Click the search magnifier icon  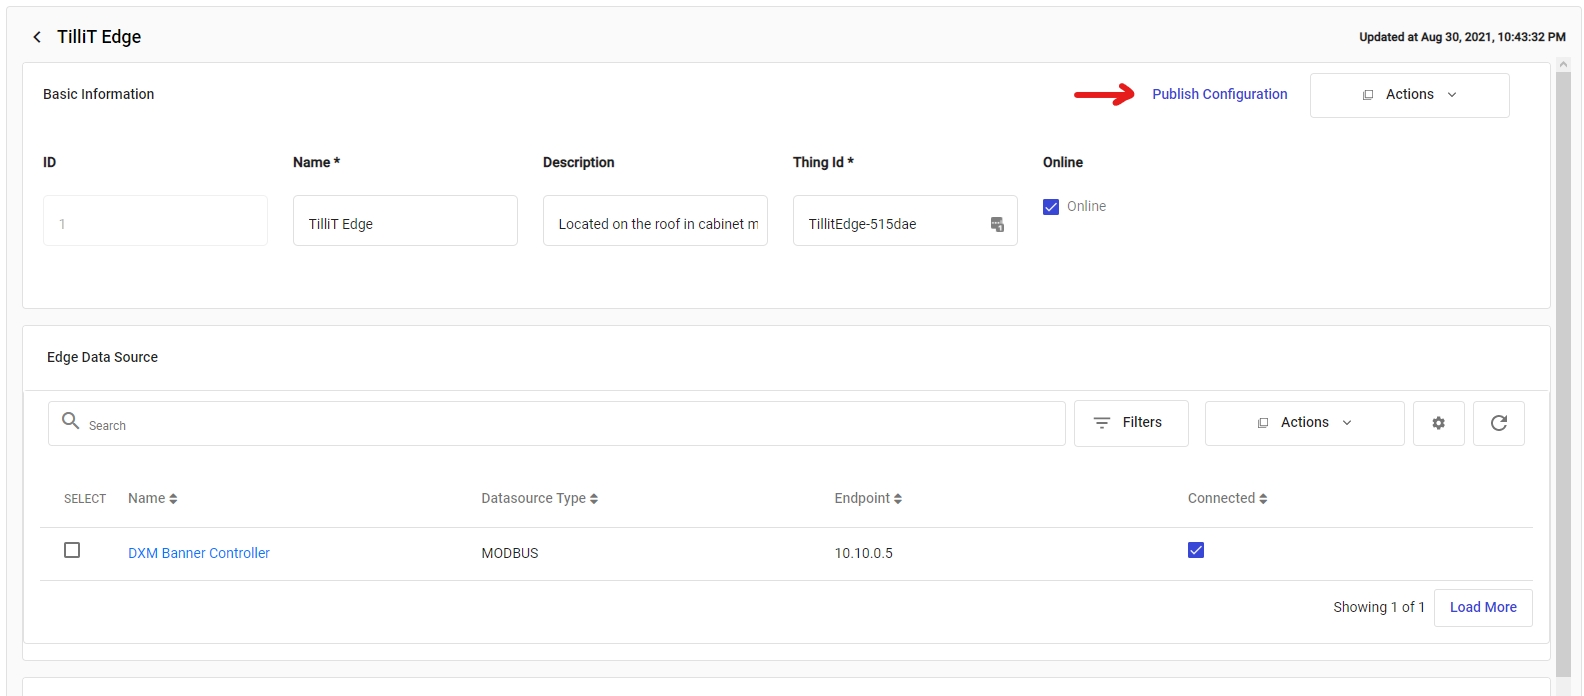71,421
